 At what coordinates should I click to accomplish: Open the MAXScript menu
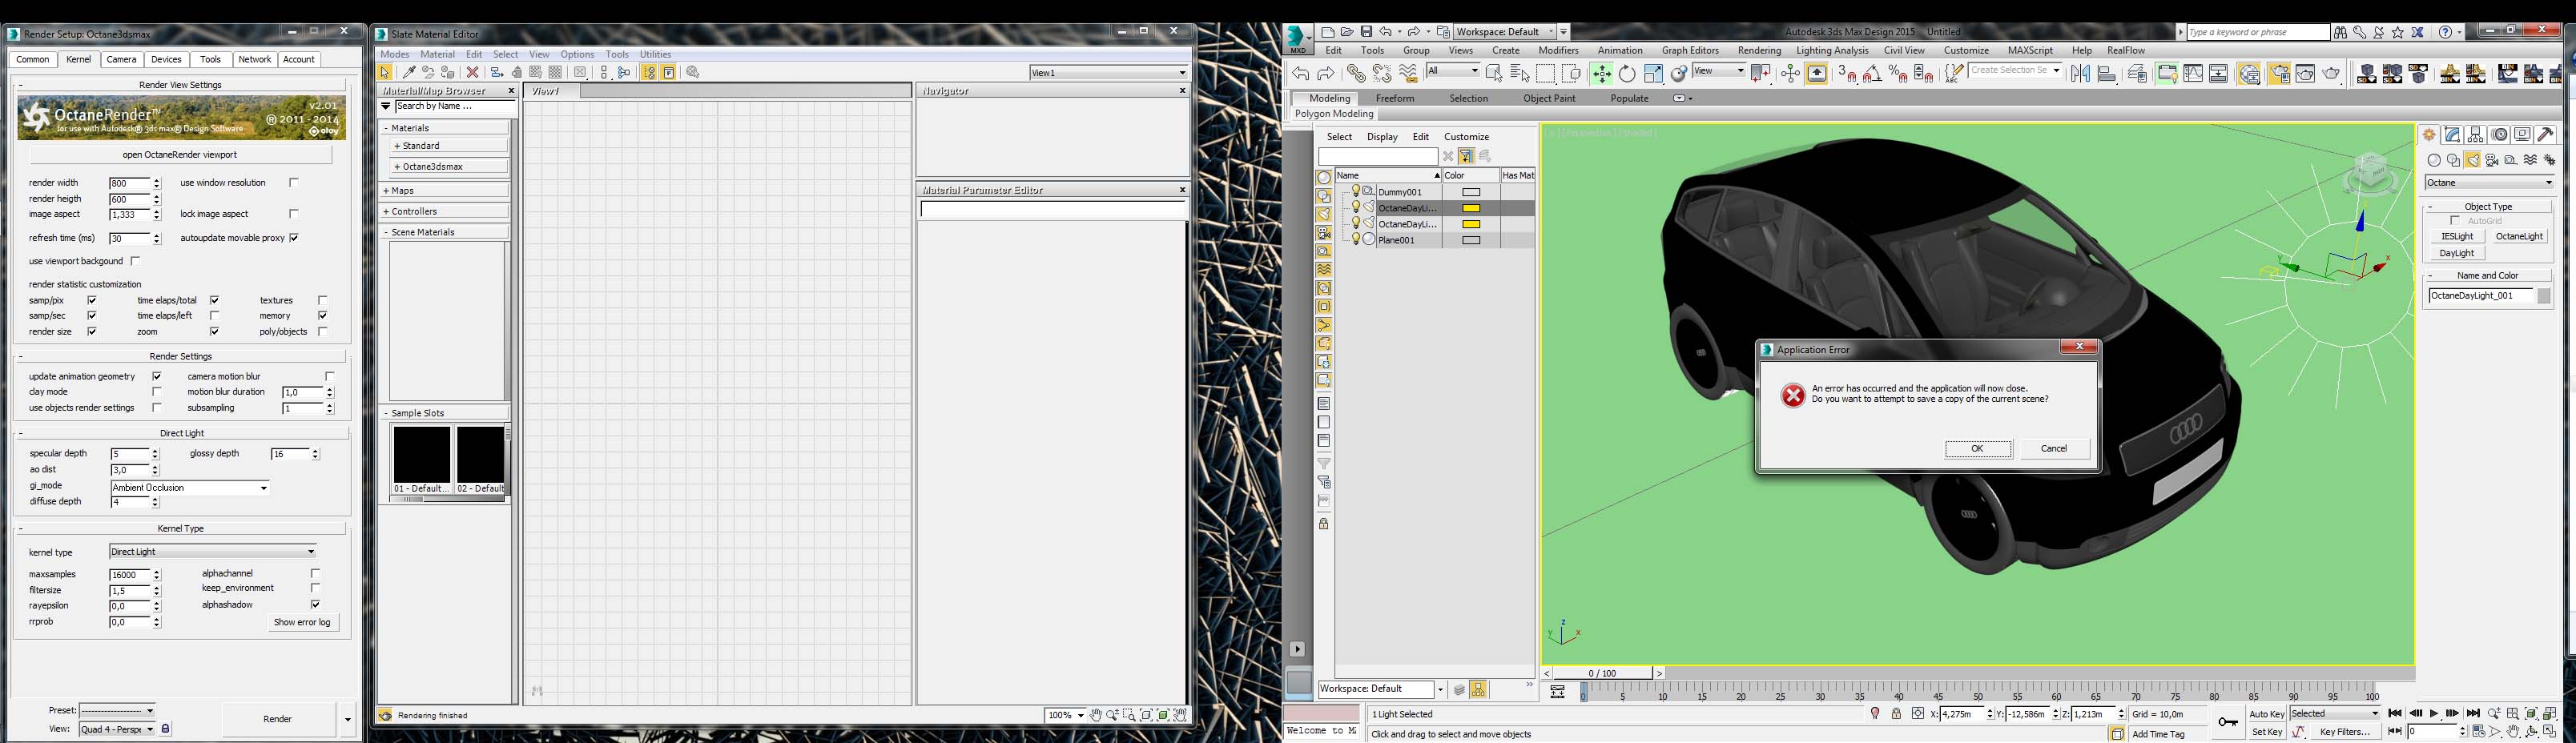click(x=2030, y=51)
